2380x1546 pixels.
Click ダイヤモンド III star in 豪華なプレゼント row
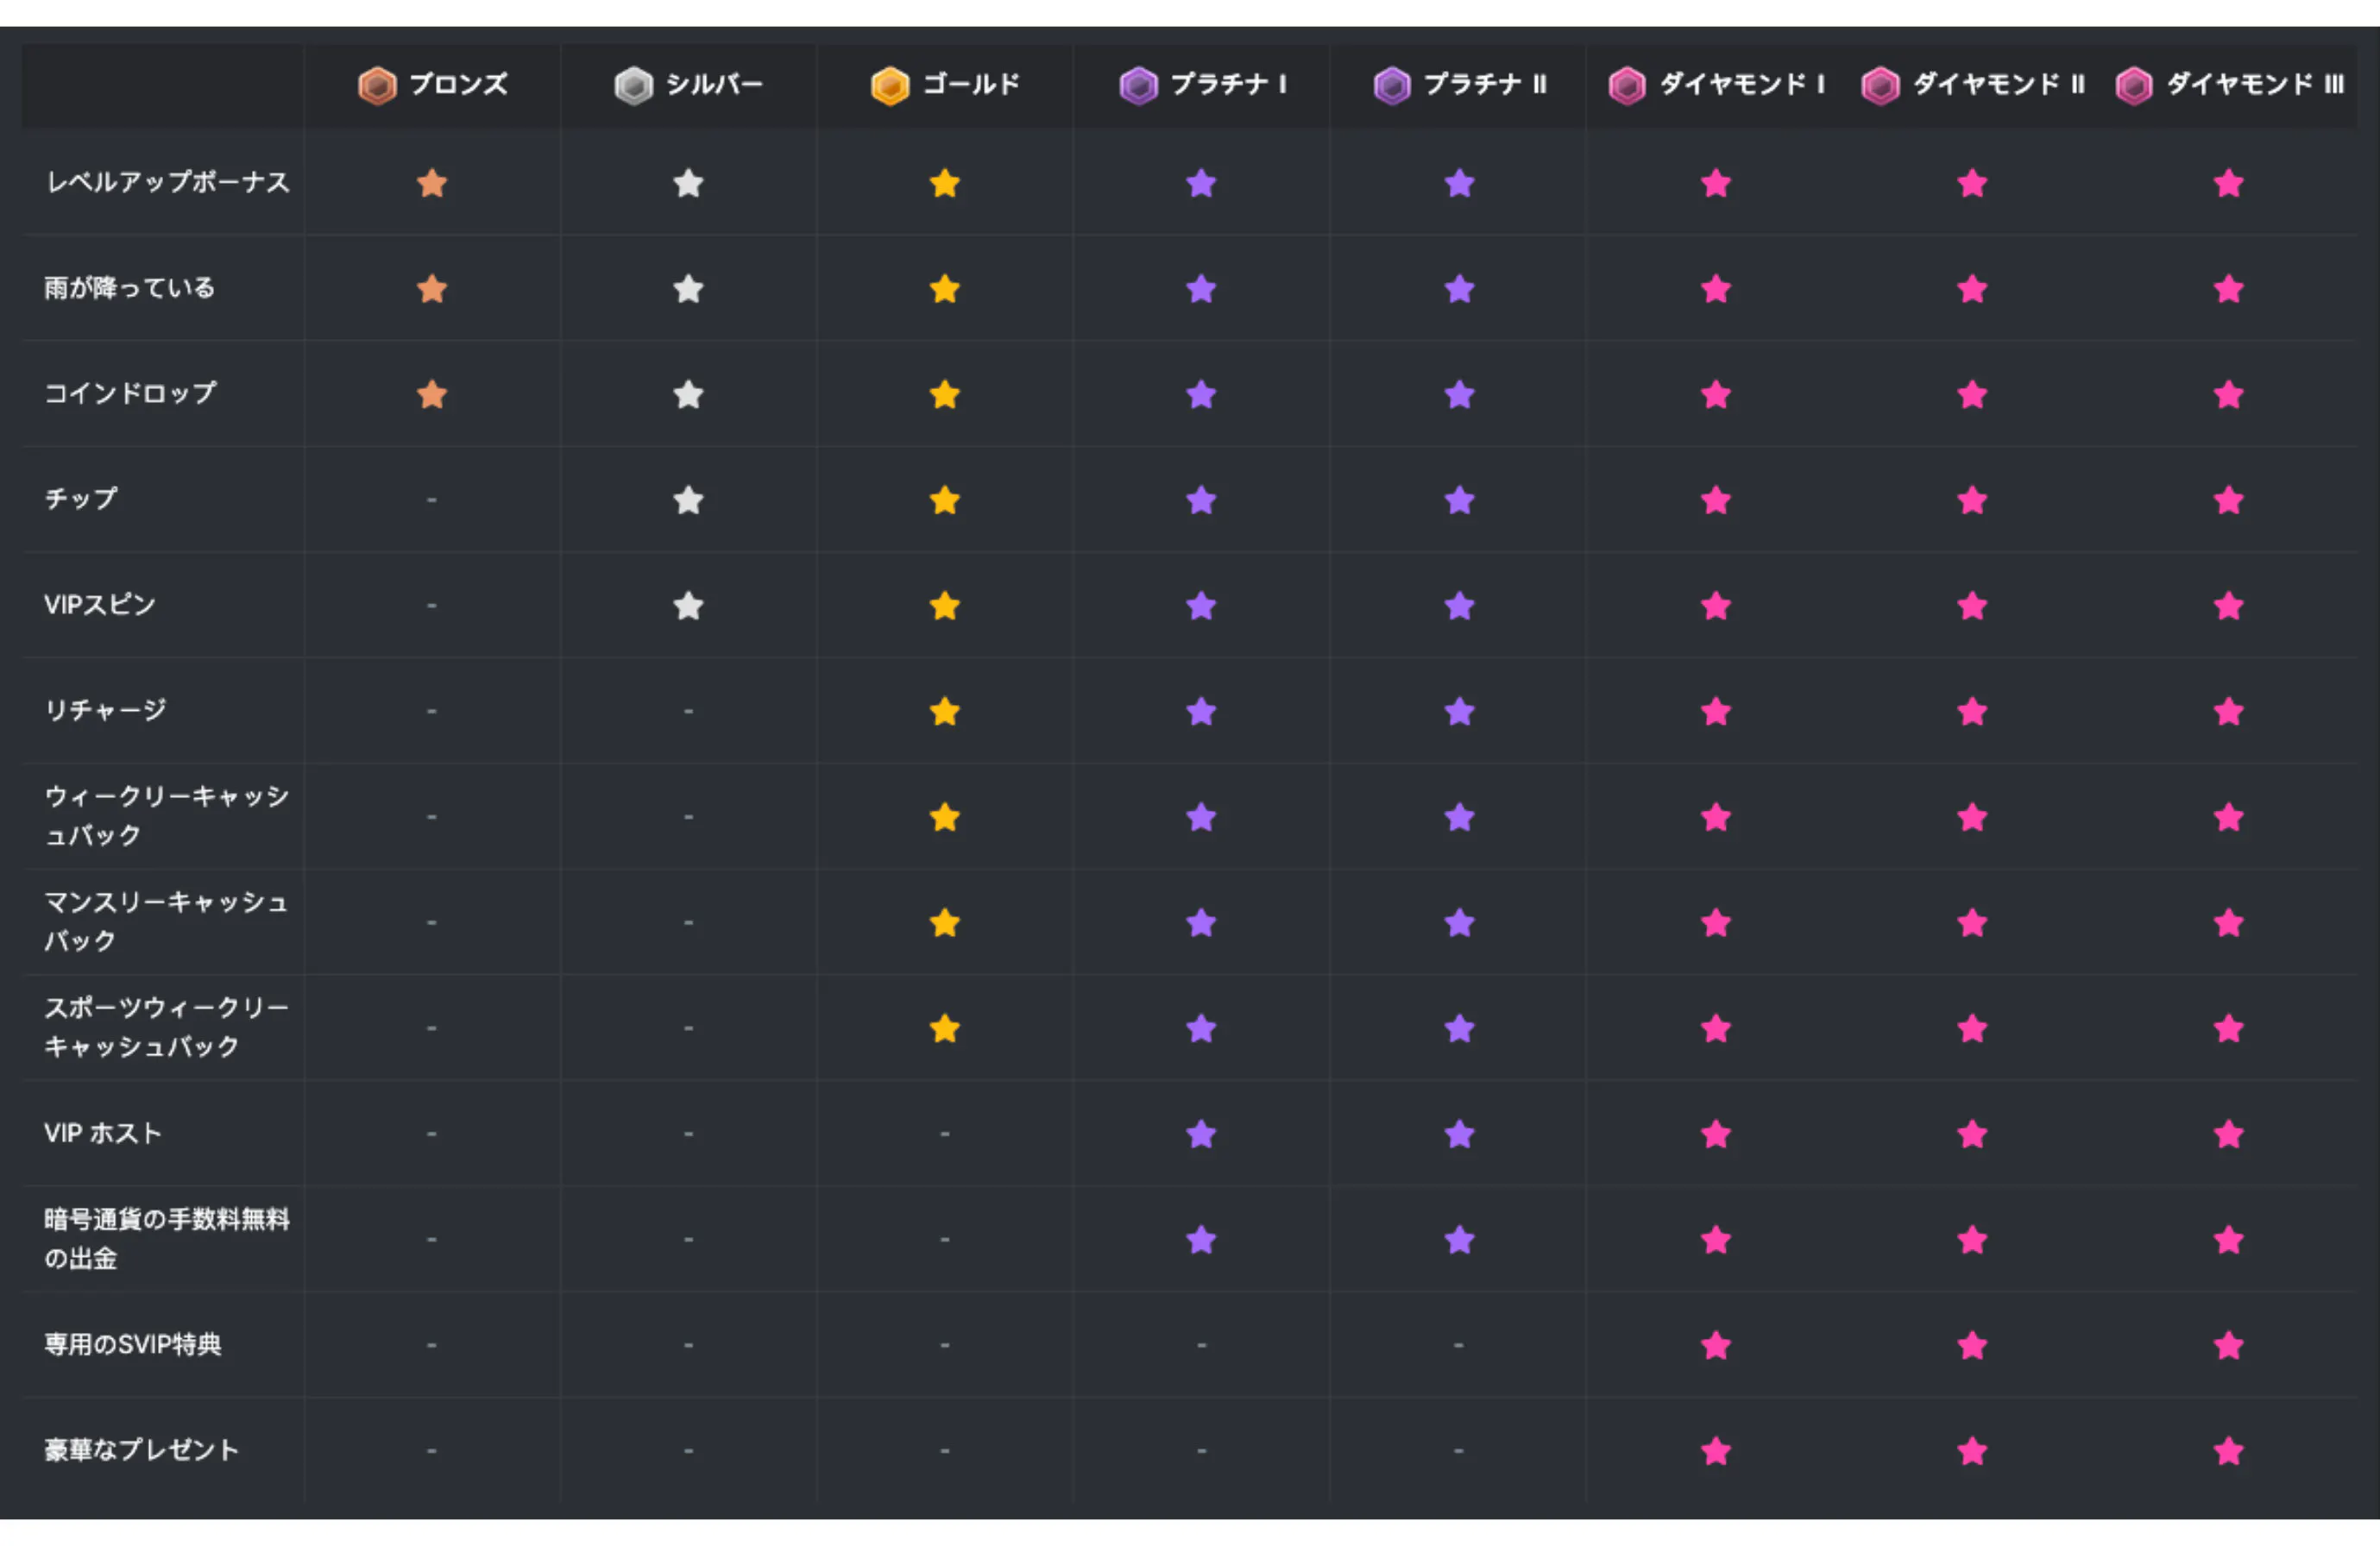[x=2229, y=1451]
